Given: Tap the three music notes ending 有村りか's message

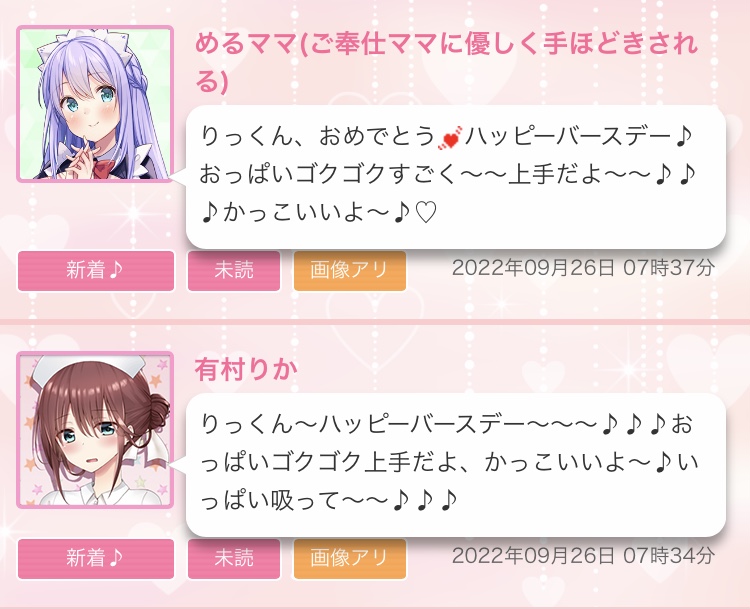Looking at the screenshot, I should 425,501.
